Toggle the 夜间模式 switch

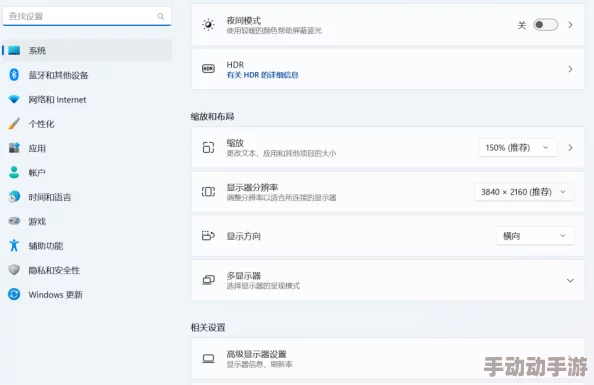545,25
